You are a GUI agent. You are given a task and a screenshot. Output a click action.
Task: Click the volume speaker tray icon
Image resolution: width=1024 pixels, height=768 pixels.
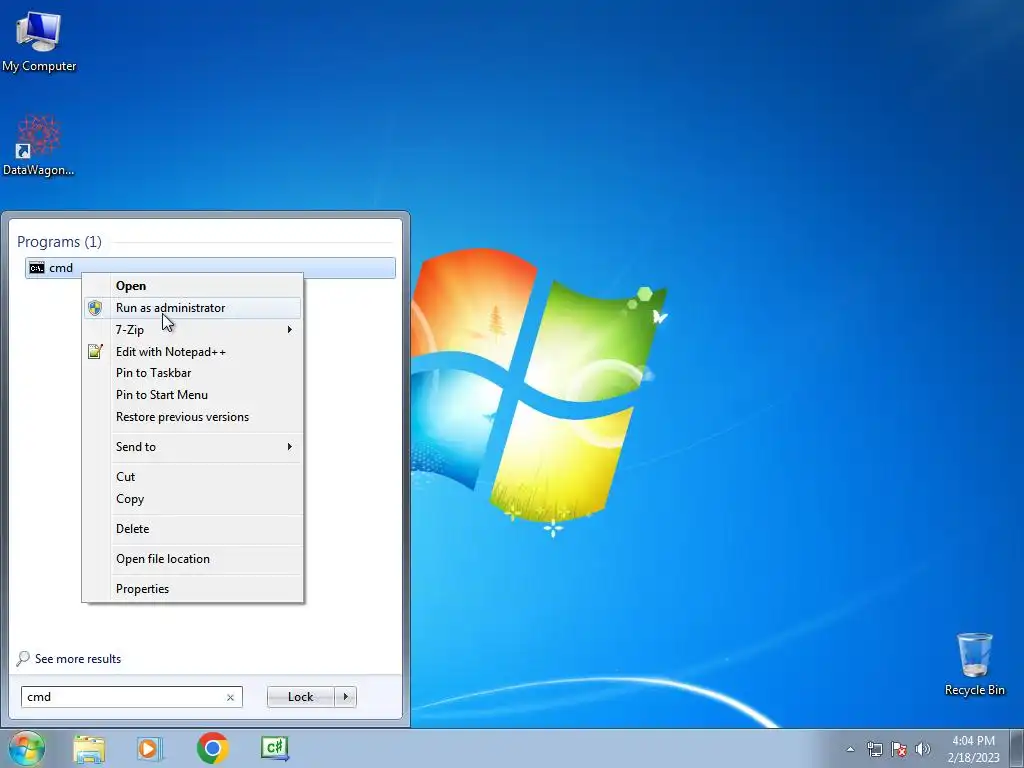click(x=922, y=749)
